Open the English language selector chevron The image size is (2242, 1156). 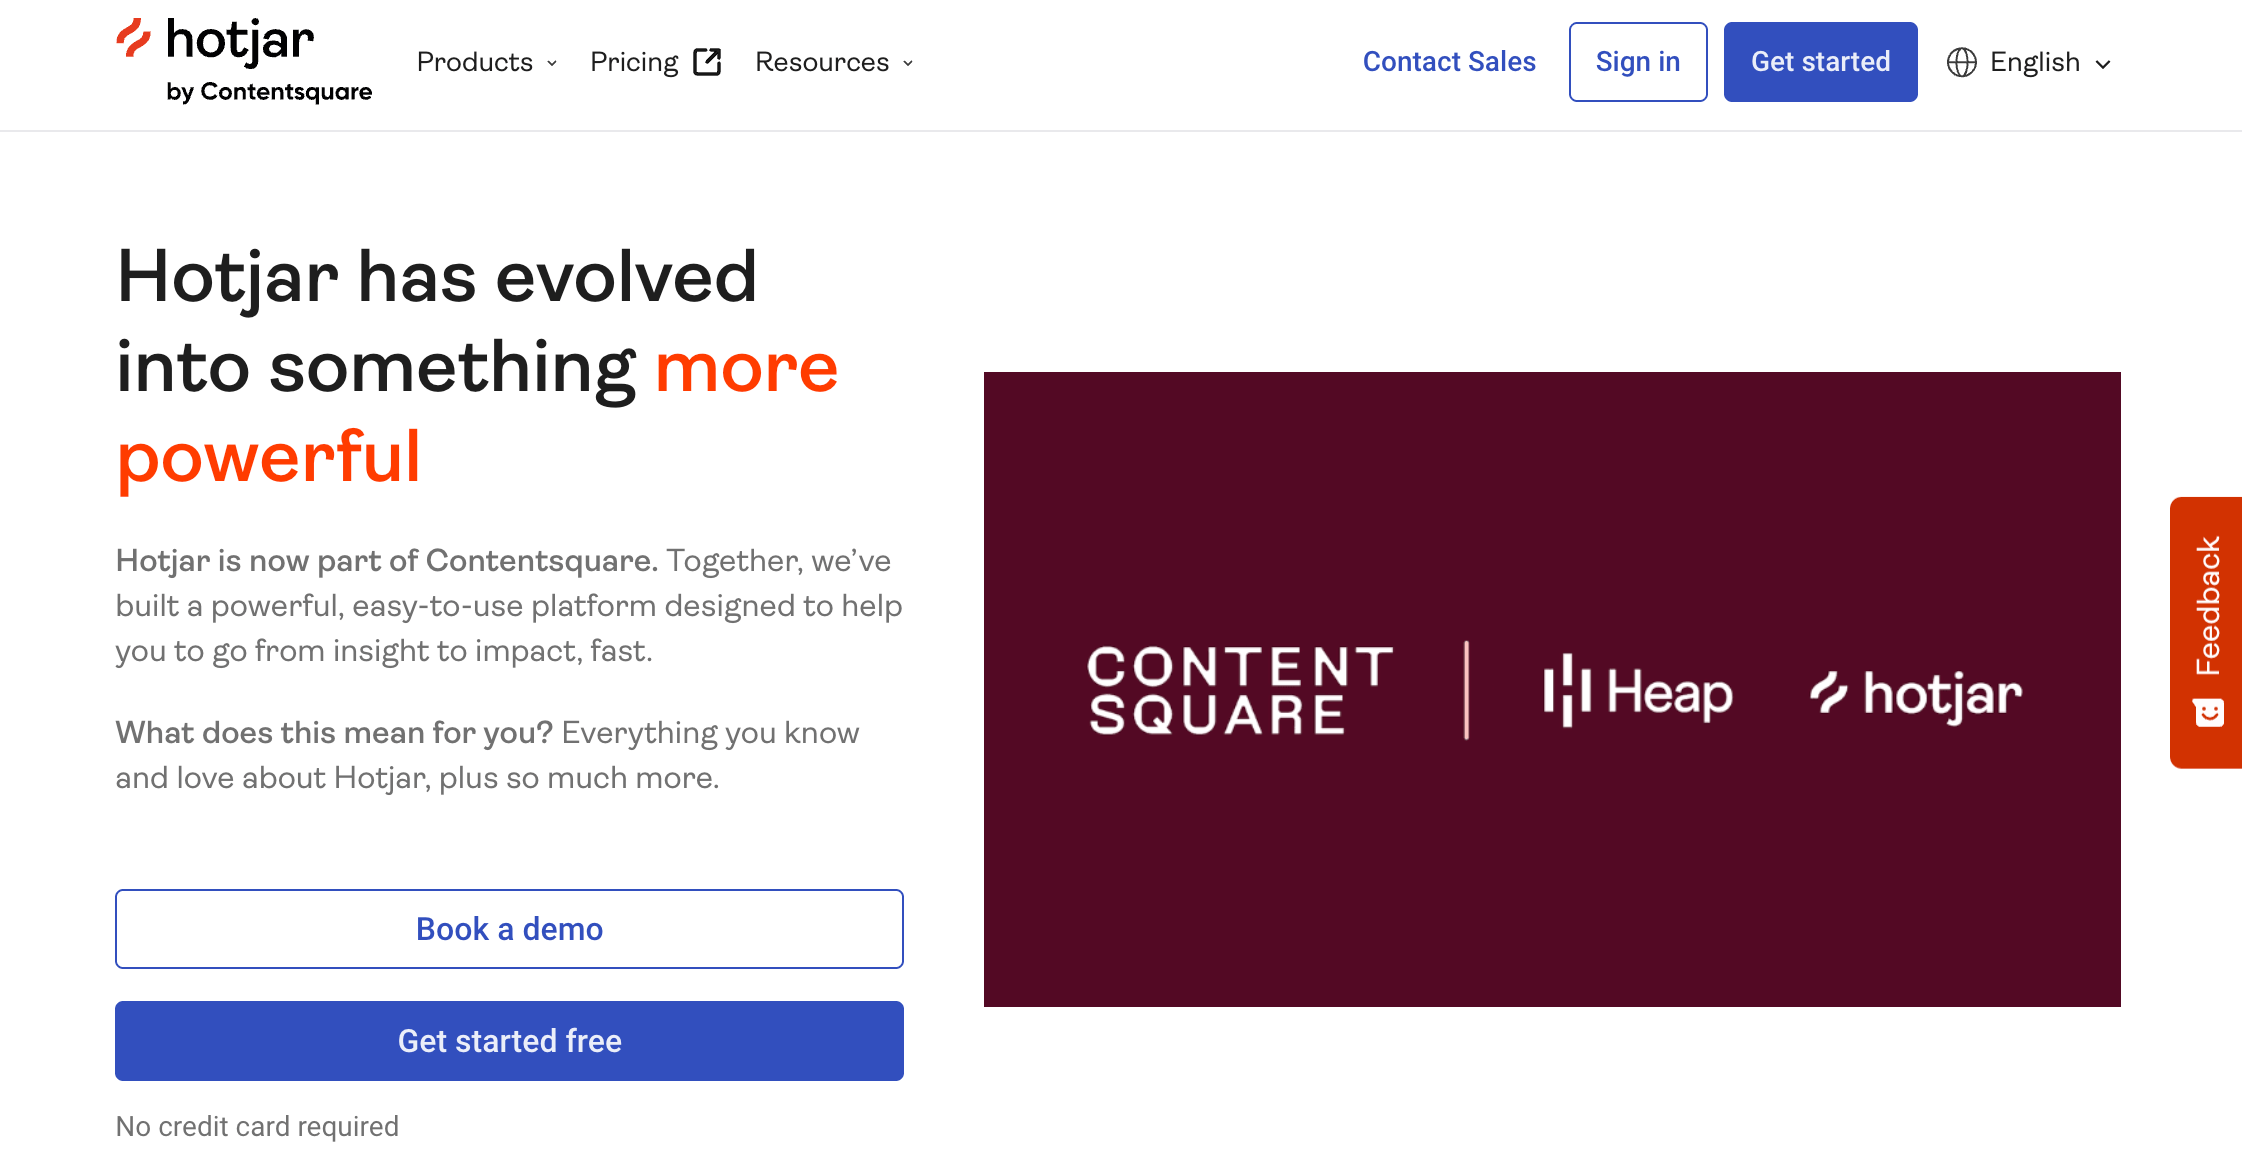2103,64
